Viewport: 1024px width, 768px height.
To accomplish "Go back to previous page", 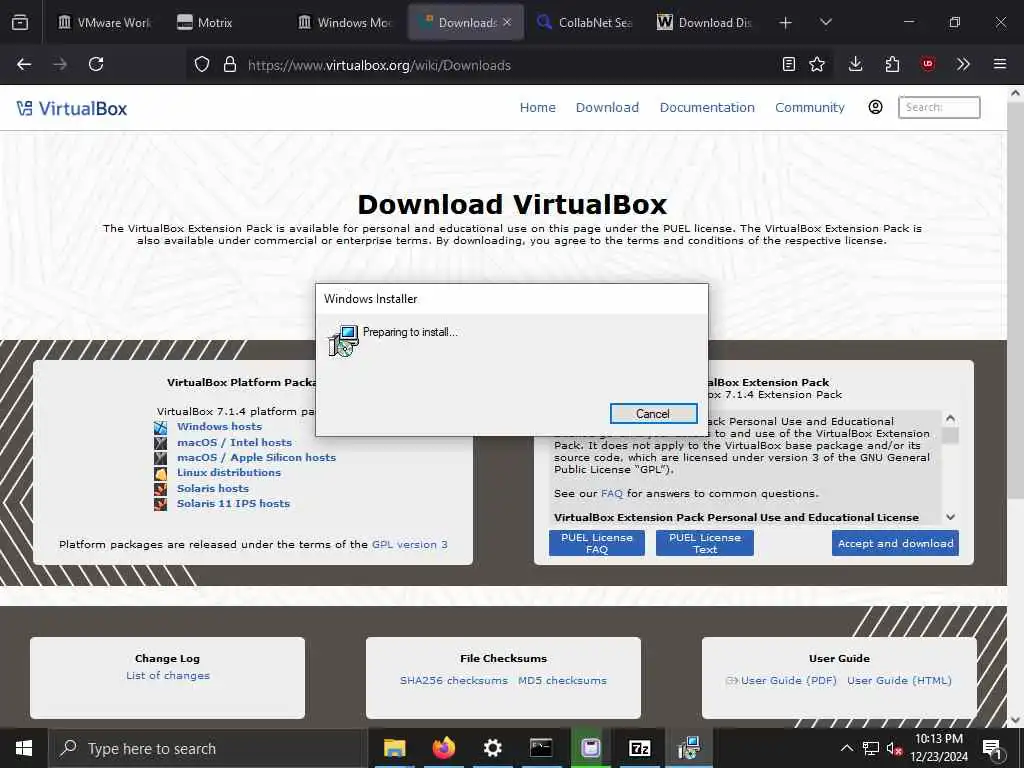I will (x=24, y=64).
